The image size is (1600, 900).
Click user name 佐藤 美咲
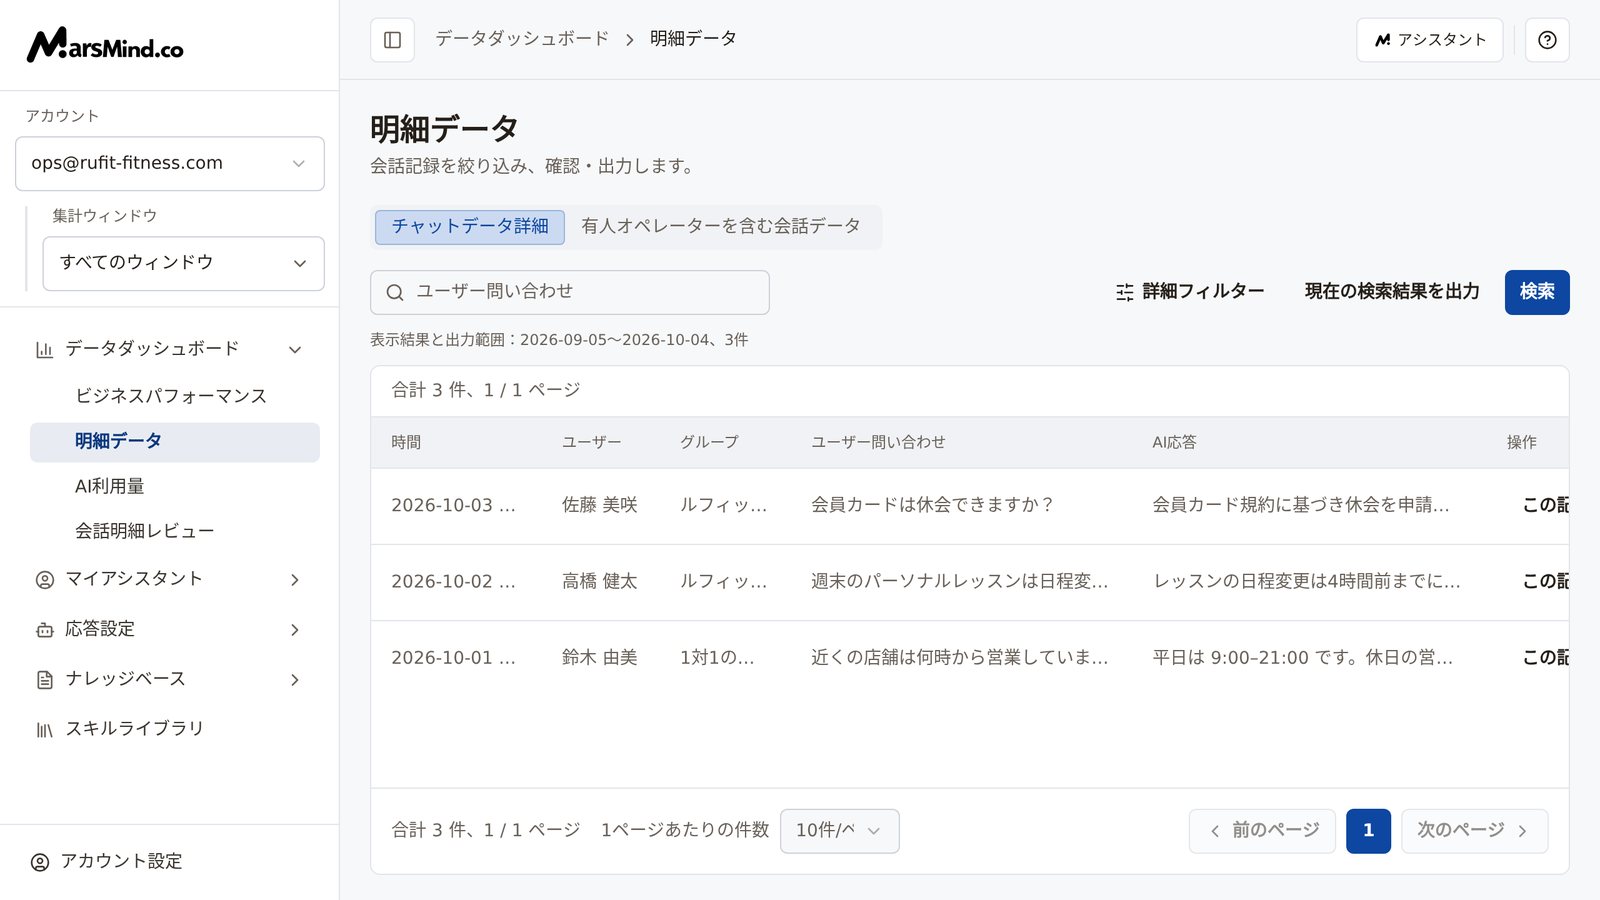click(x=599, y=506)
